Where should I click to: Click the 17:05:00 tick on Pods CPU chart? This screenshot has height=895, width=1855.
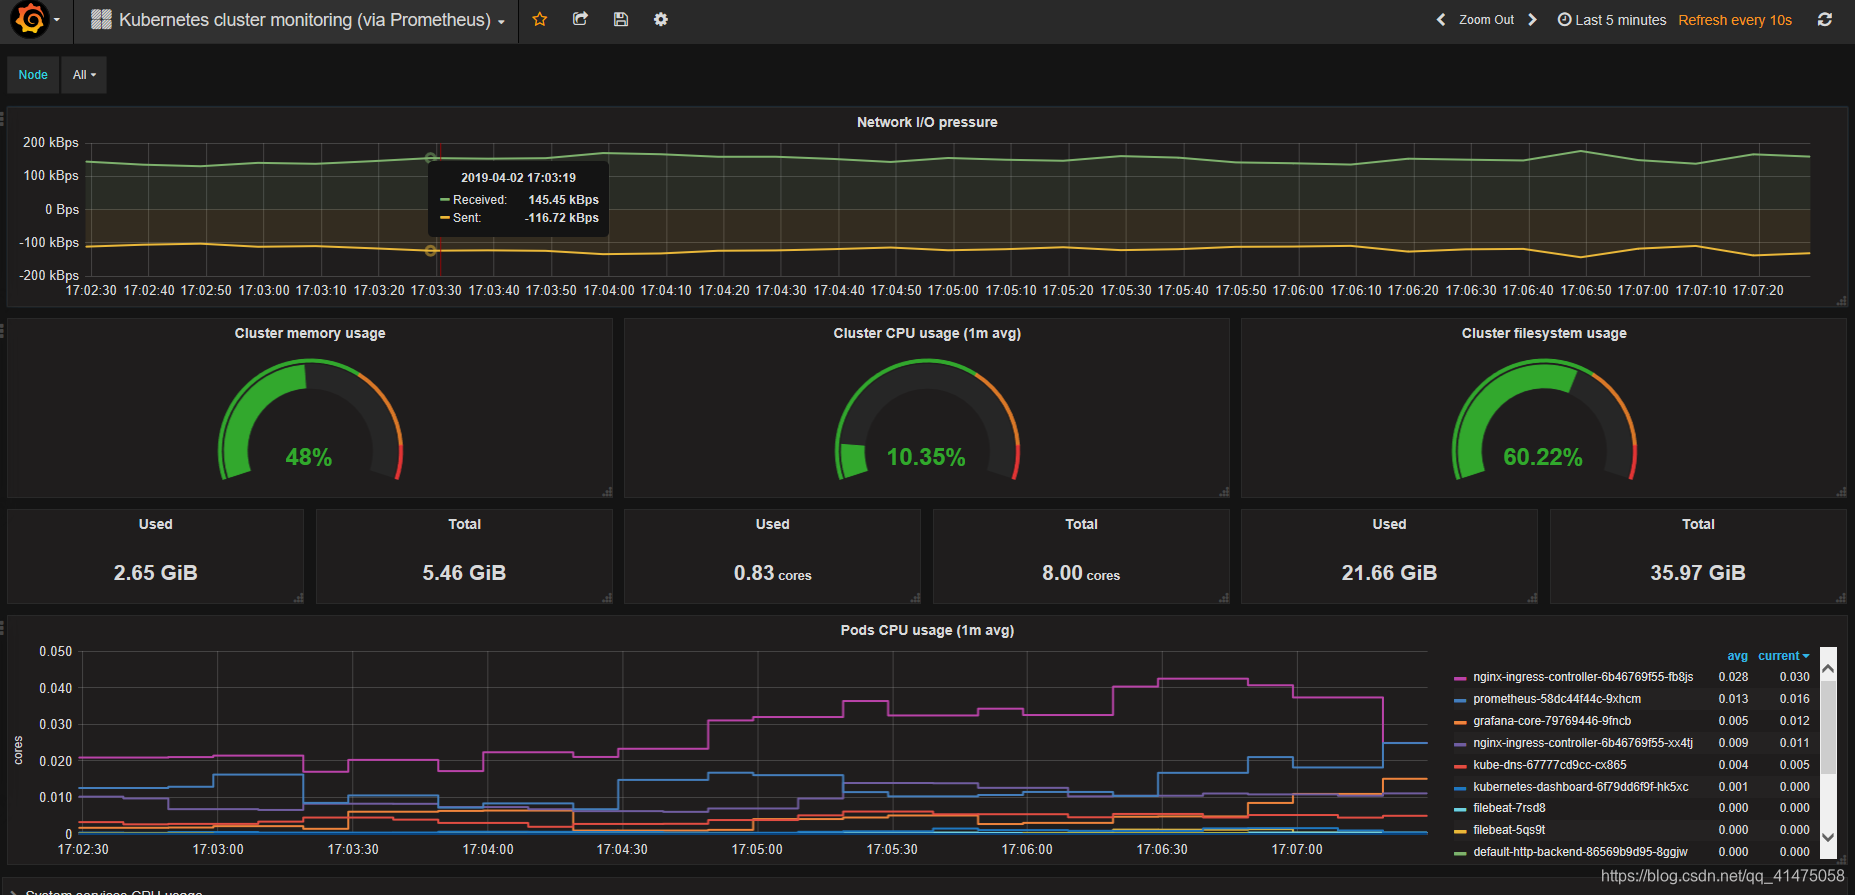[757, 849]
